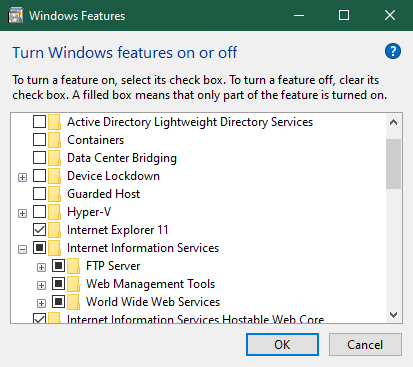
Task: Click the Device Lockdown folder icon
Action: (54, 176)
